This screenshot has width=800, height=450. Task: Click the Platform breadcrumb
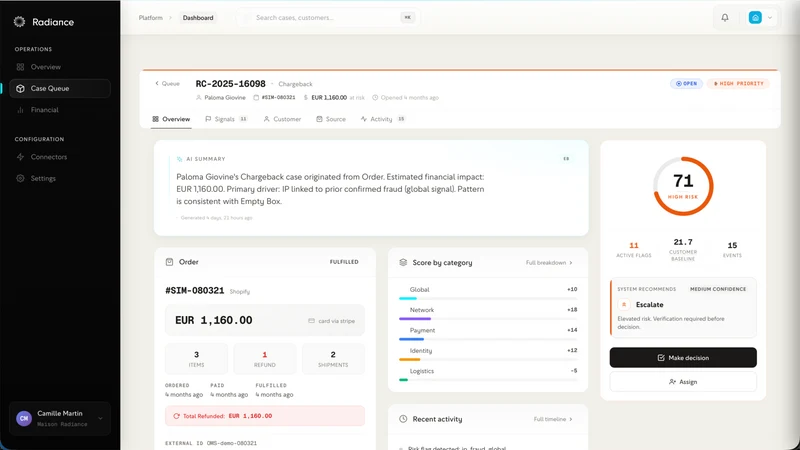[x=151, y=17]
